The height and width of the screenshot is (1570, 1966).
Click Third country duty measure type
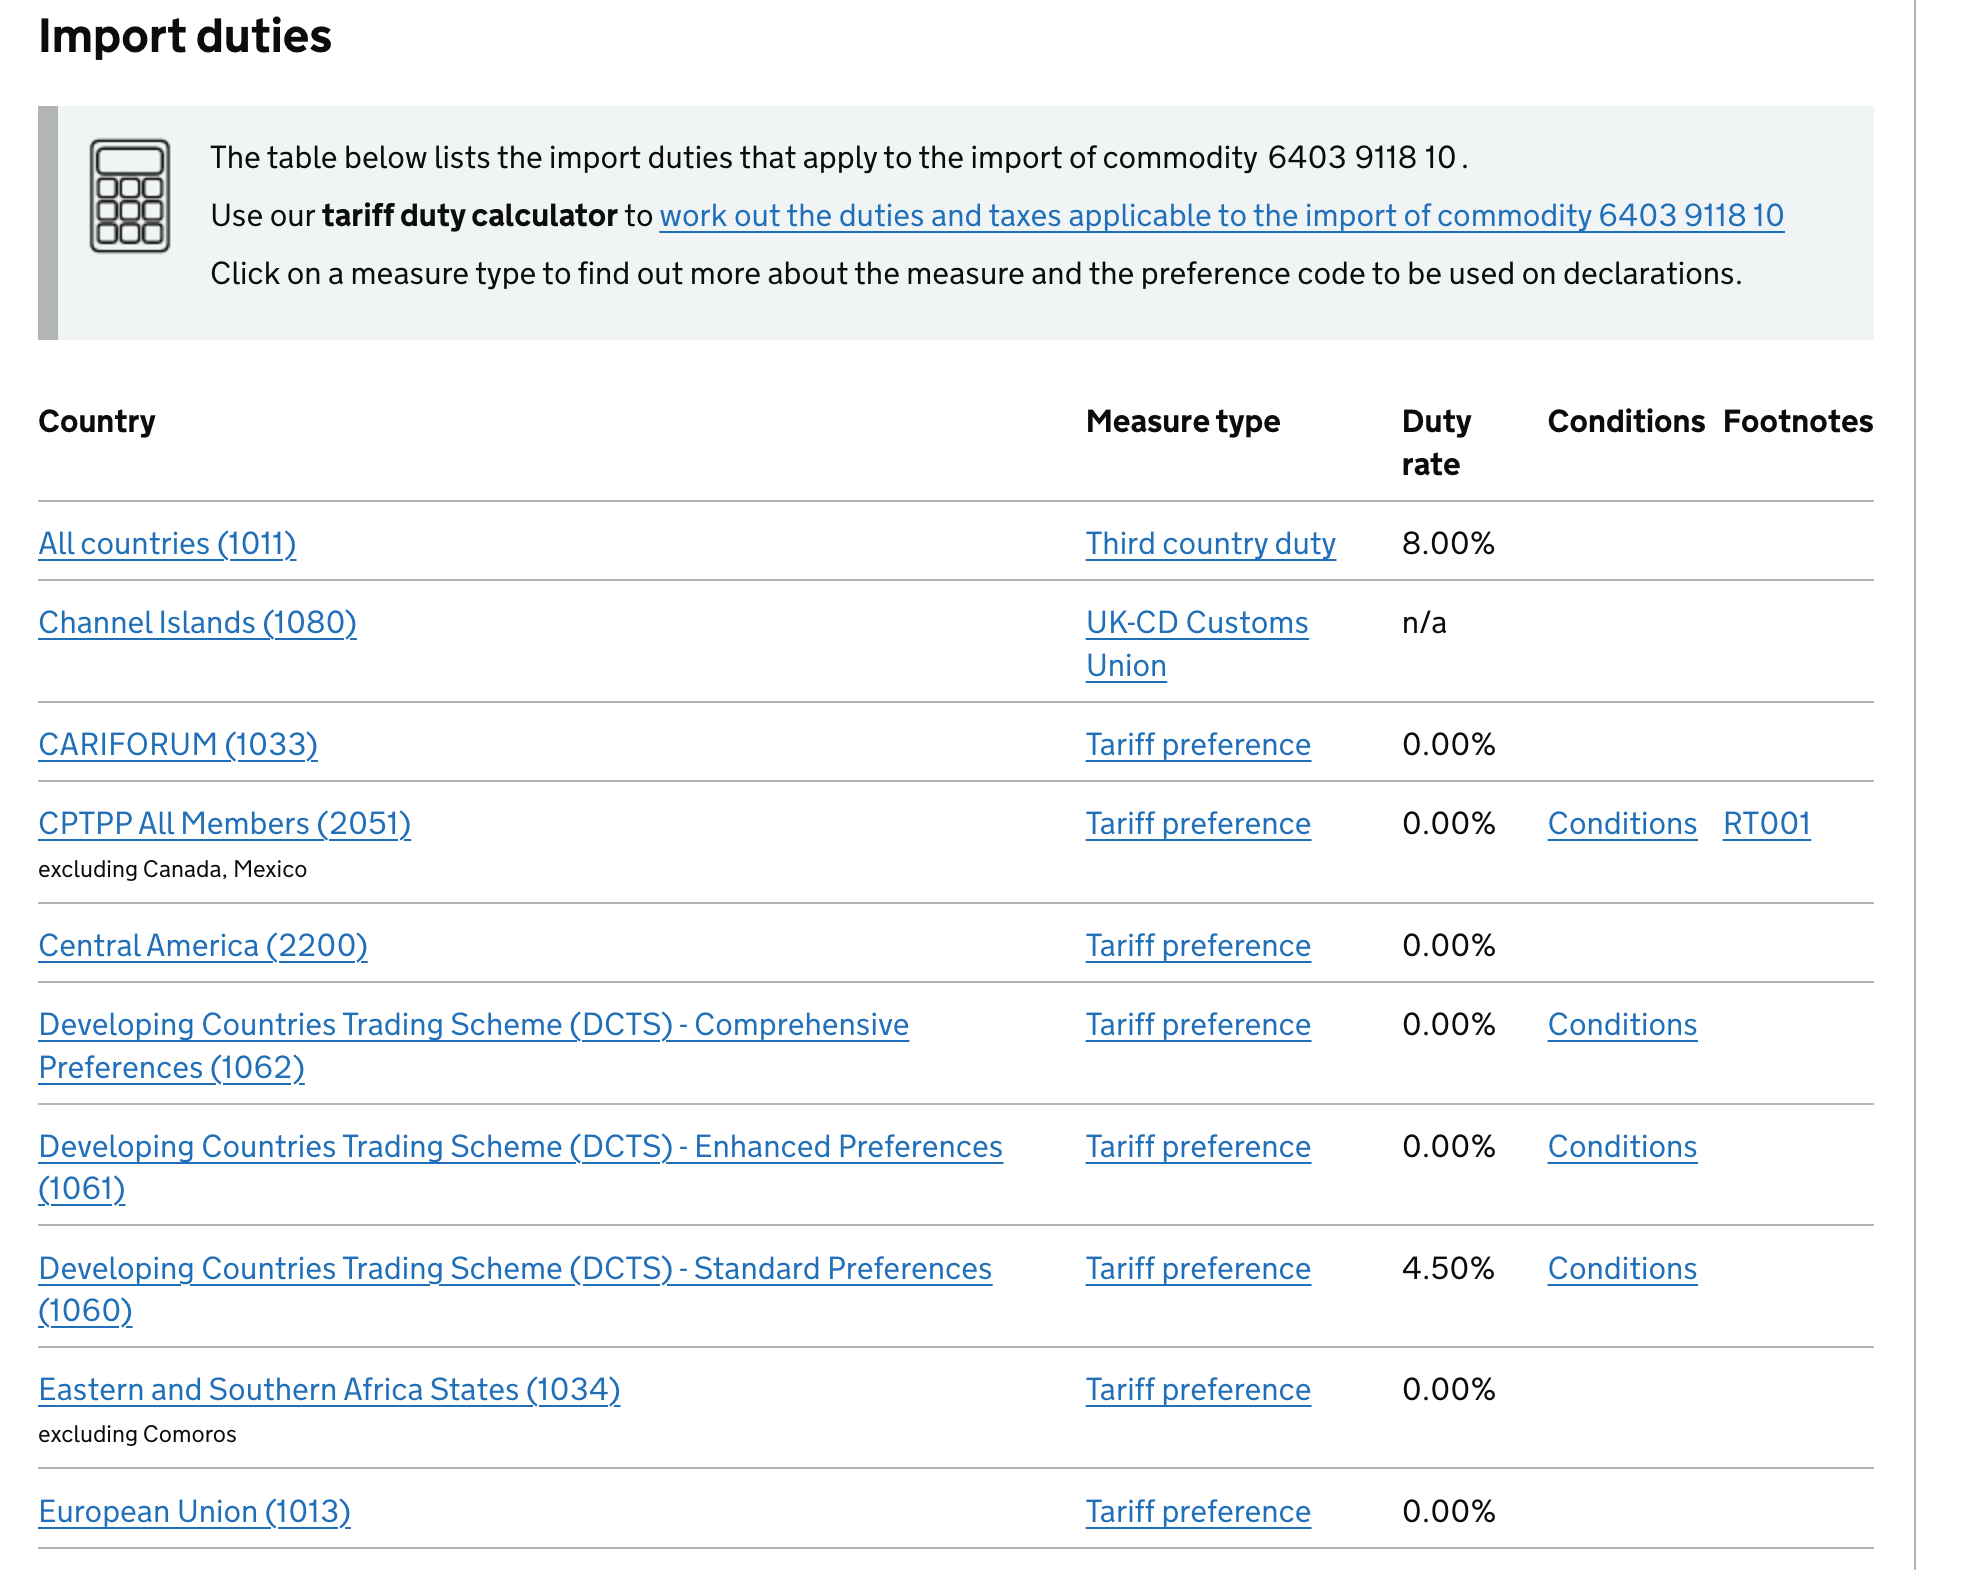pos(1210,543)
